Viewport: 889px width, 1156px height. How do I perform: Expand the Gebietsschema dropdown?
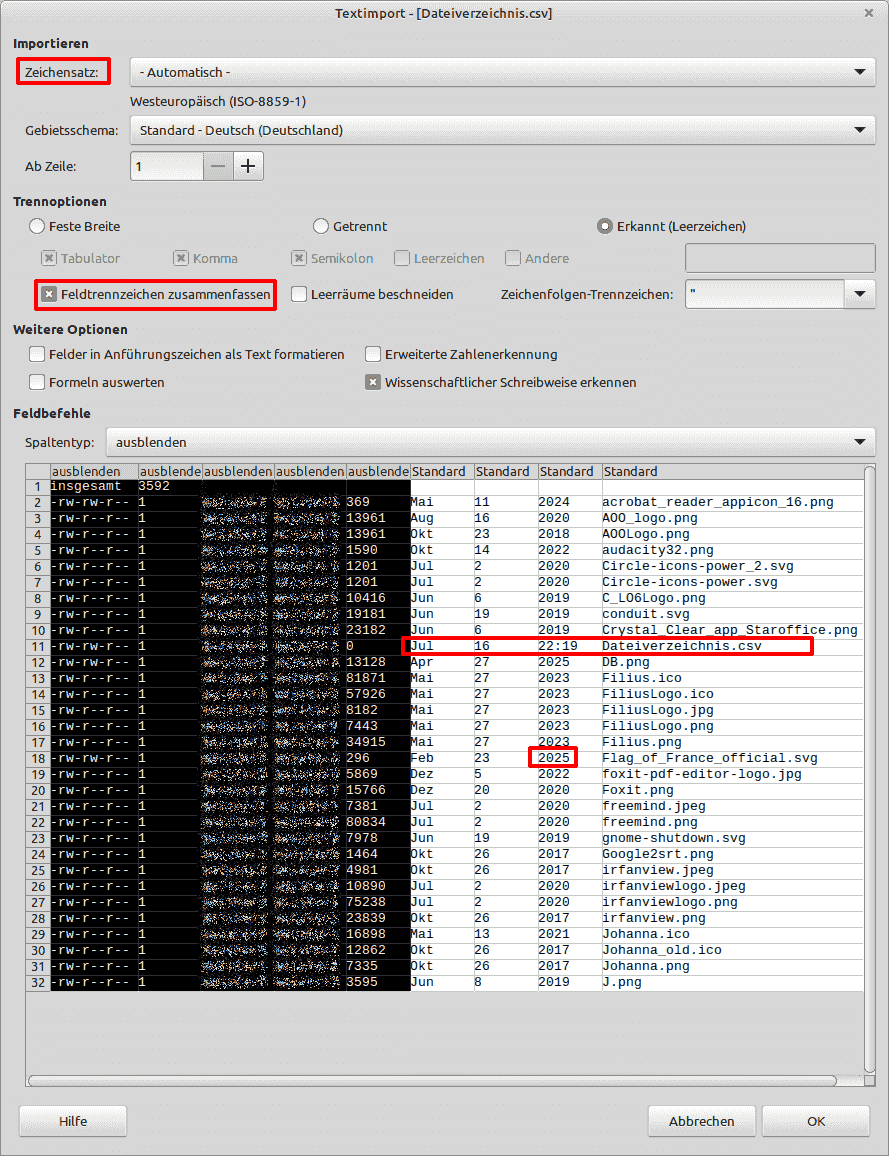click(502, 130)
